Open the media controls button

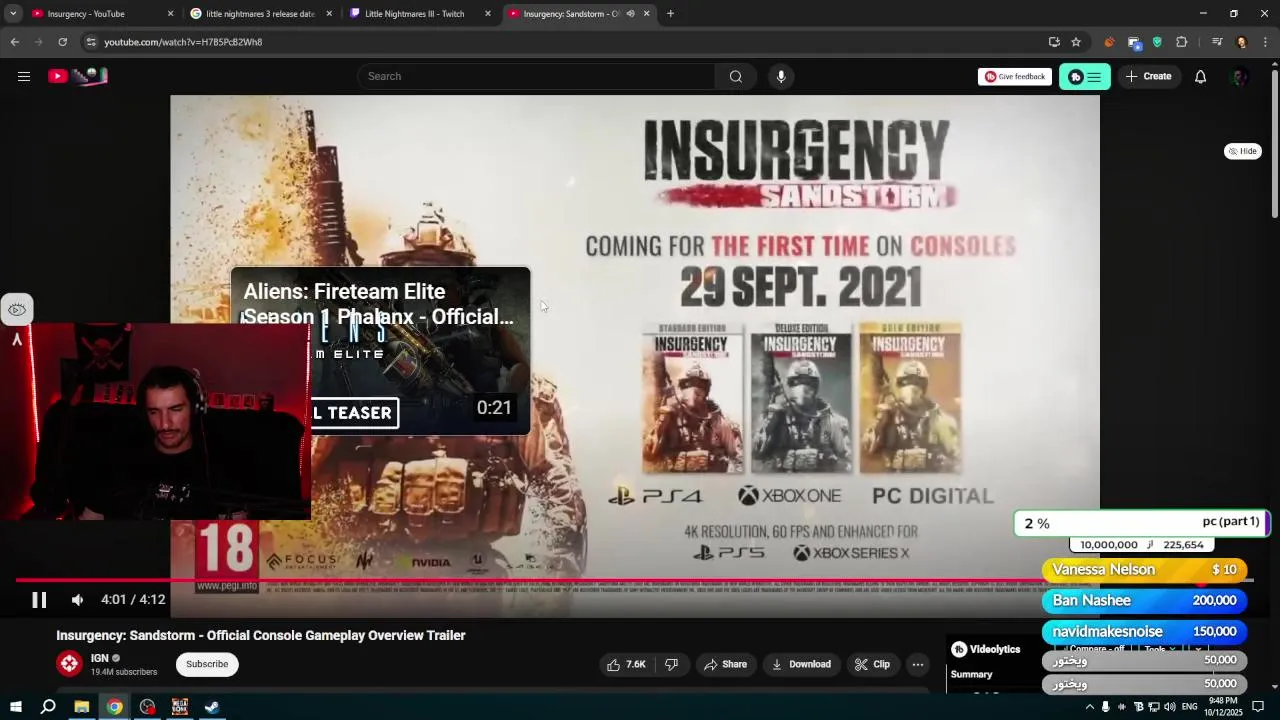[x=1217, y=42]
